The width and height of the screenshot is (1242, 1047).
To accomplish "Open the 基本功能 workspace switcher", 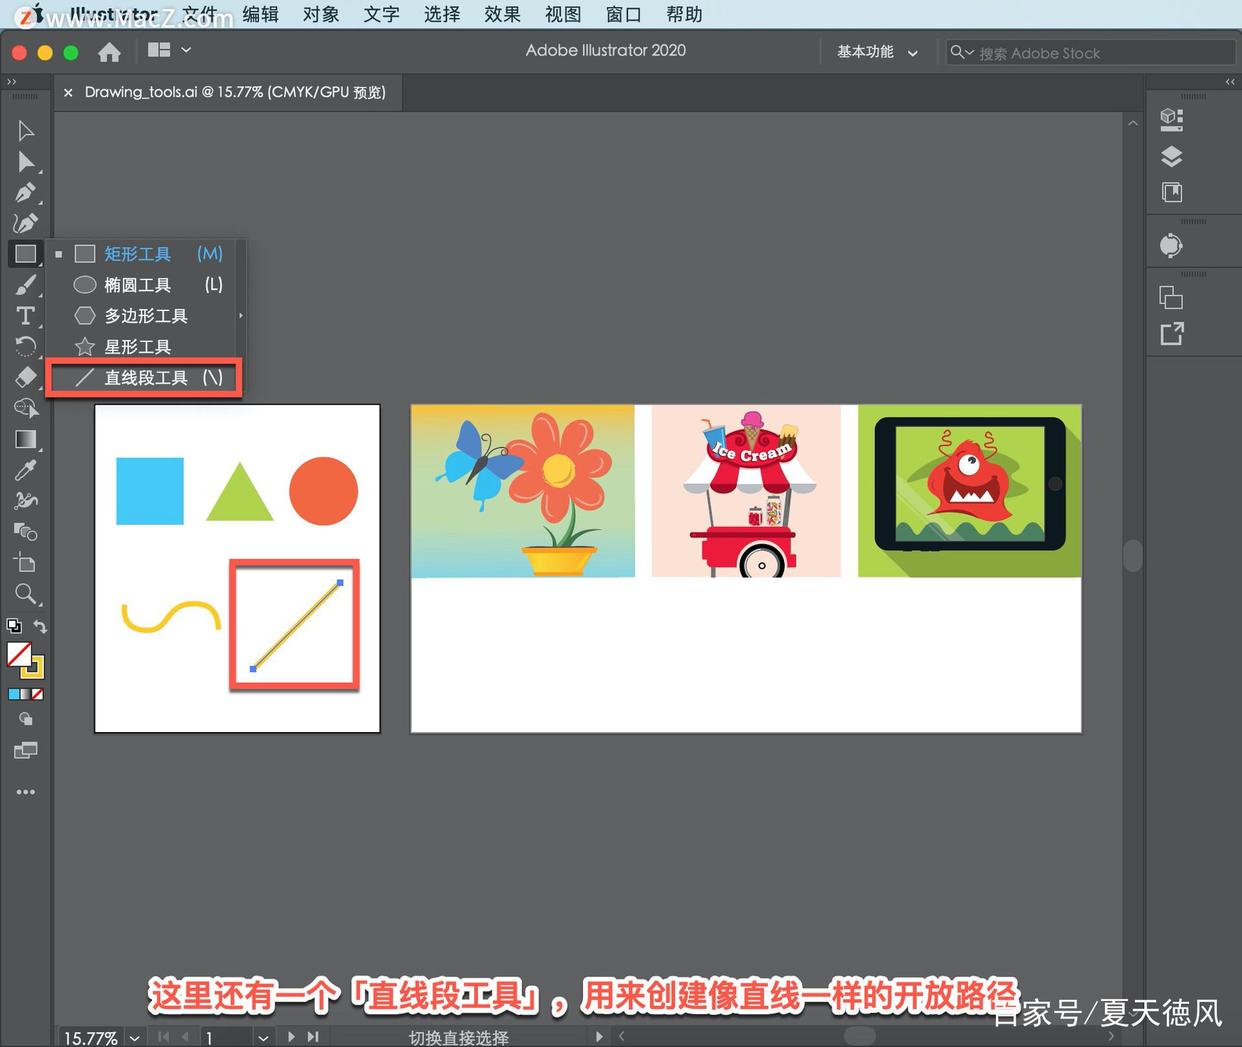I will [x=877, y=52].
